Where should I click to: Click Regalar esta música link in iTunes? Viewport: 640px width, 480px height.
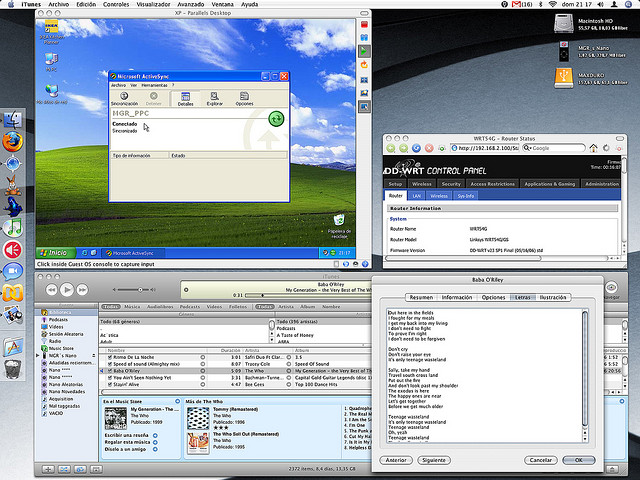(127, 442)
